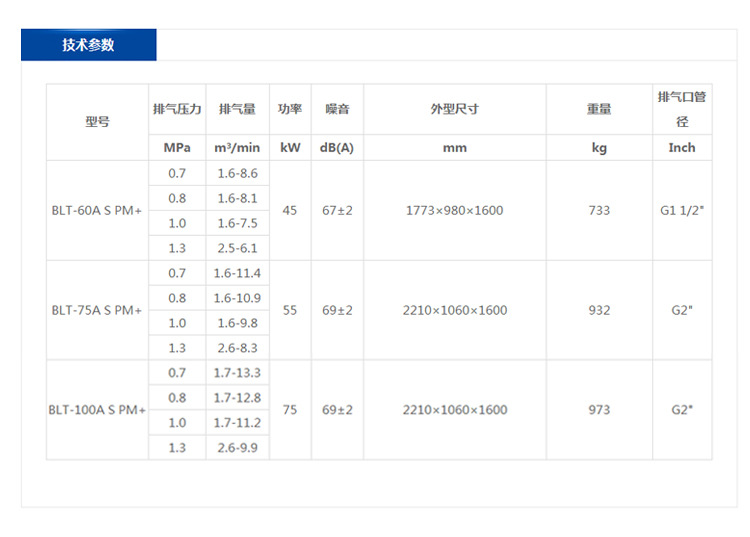Click the 1.6-11.4 air flow value
Viewport: 750px width, 537px height.
(237, 273)
